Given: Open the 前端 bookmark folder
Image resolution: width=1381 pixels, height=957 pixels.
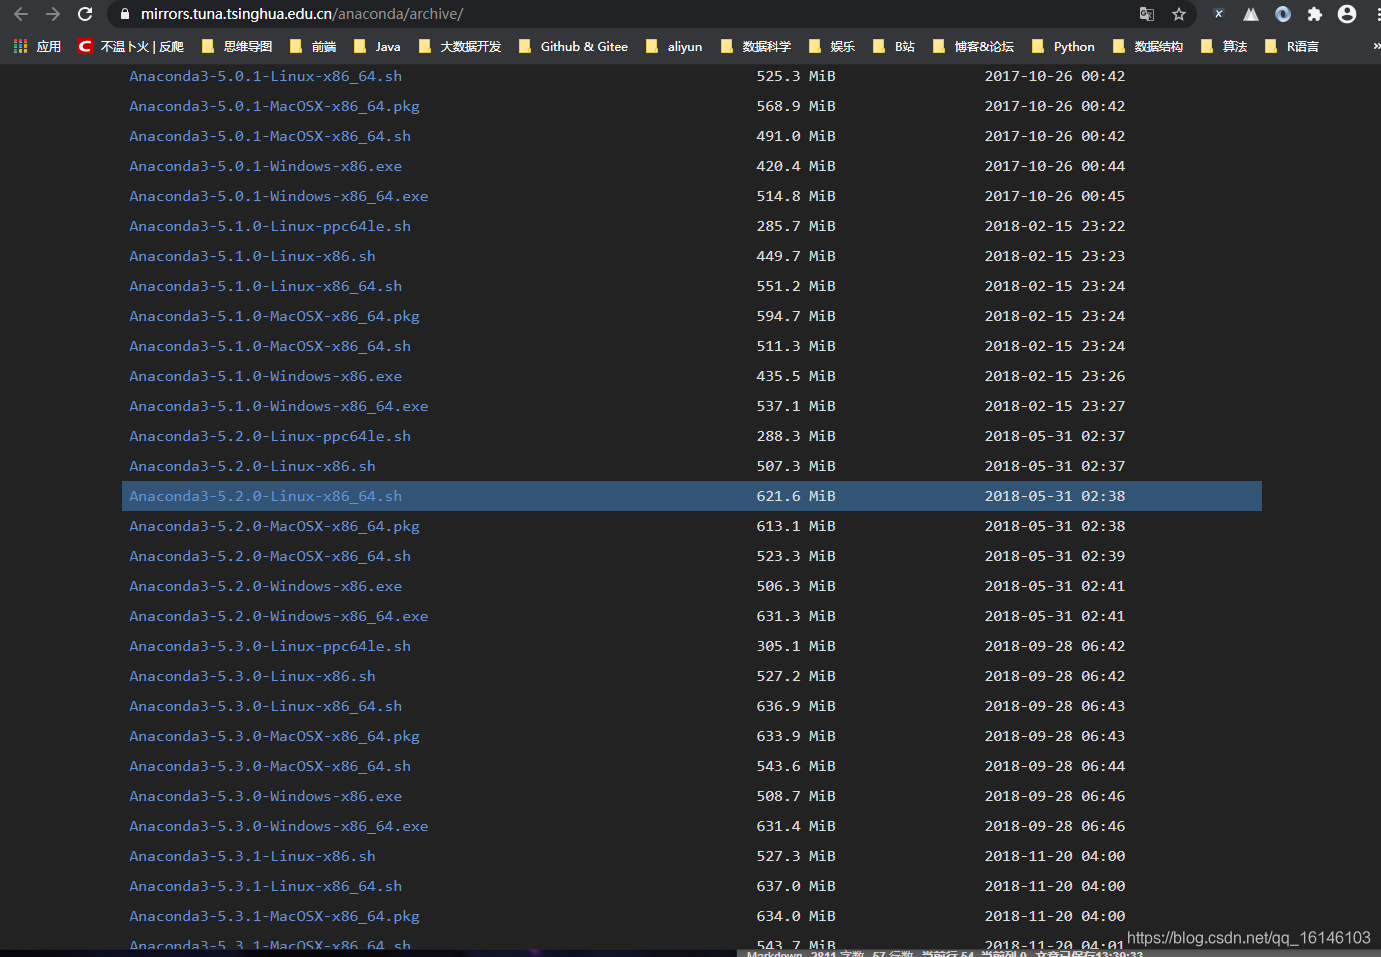Looking at the screenshot, I should (313, 46).
